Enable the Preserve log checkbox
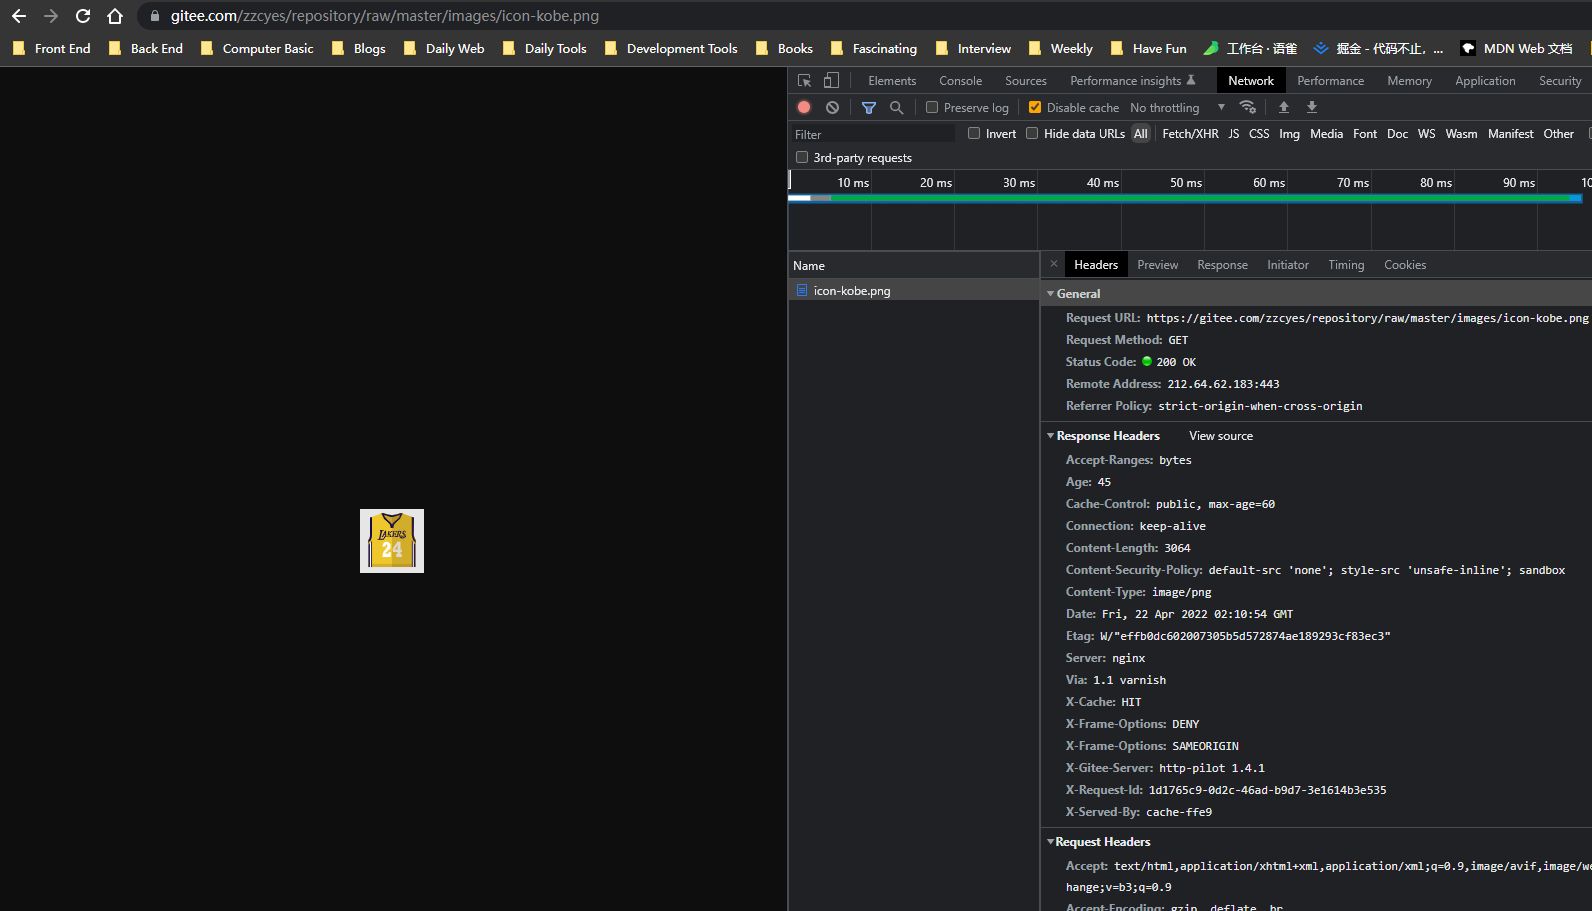The height and width of the screenshot is (911, 1592). point(932,107)
